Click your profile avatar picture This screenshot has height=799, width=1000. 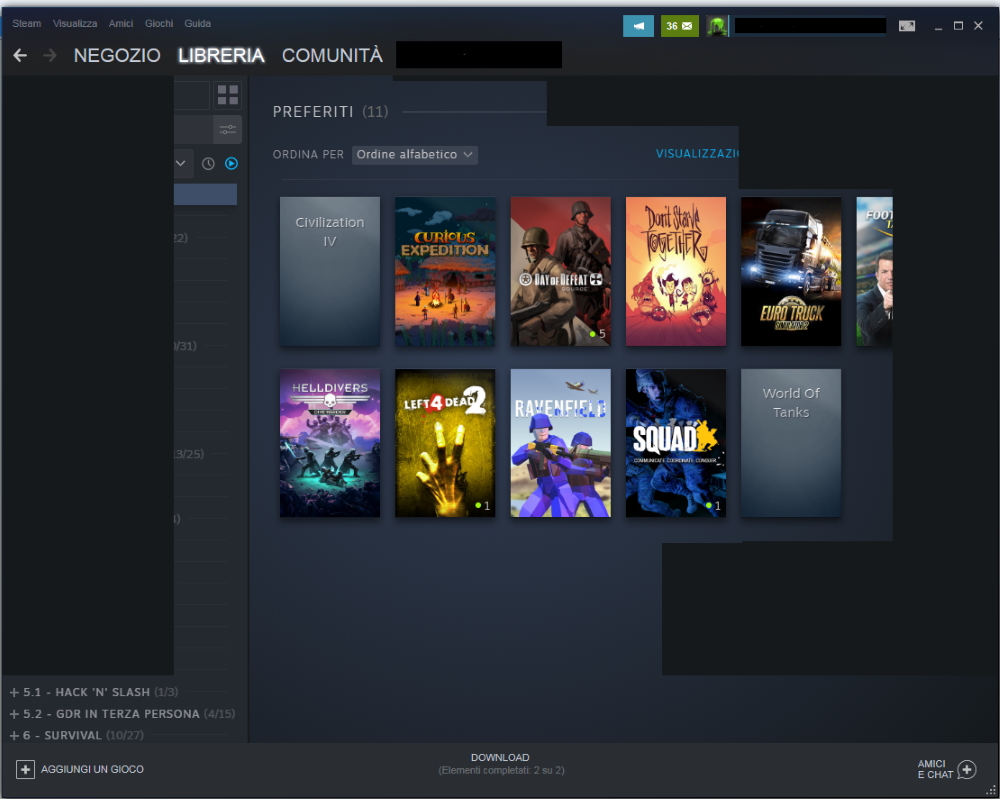tap(717, 25)
